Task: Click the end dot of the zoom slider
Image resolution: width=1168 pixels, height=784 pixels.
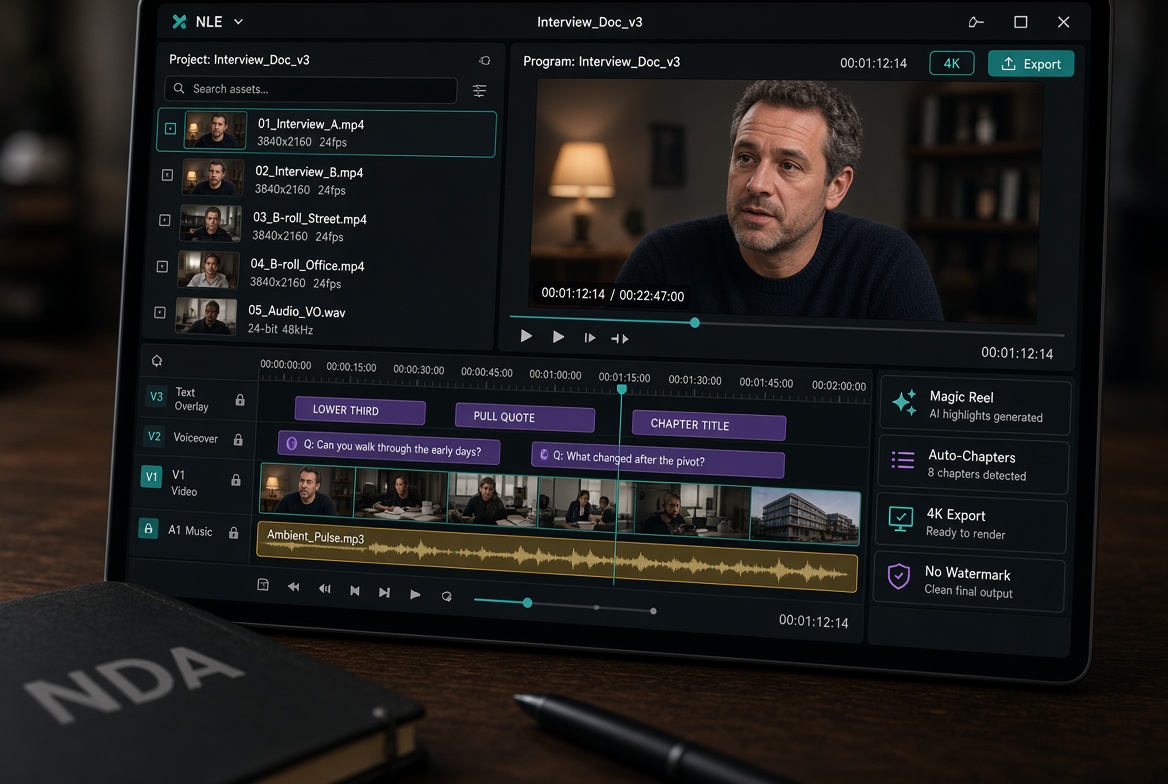Action: 653,611
